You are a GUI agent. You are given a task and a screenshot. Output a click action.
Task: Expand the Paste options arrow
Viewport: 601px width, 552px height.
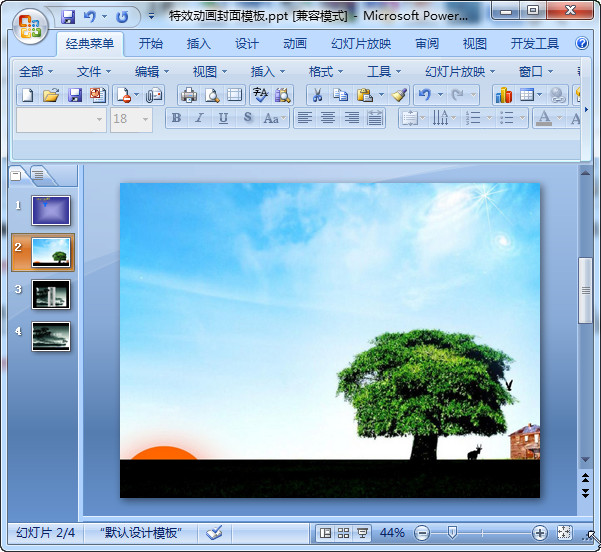381,95
